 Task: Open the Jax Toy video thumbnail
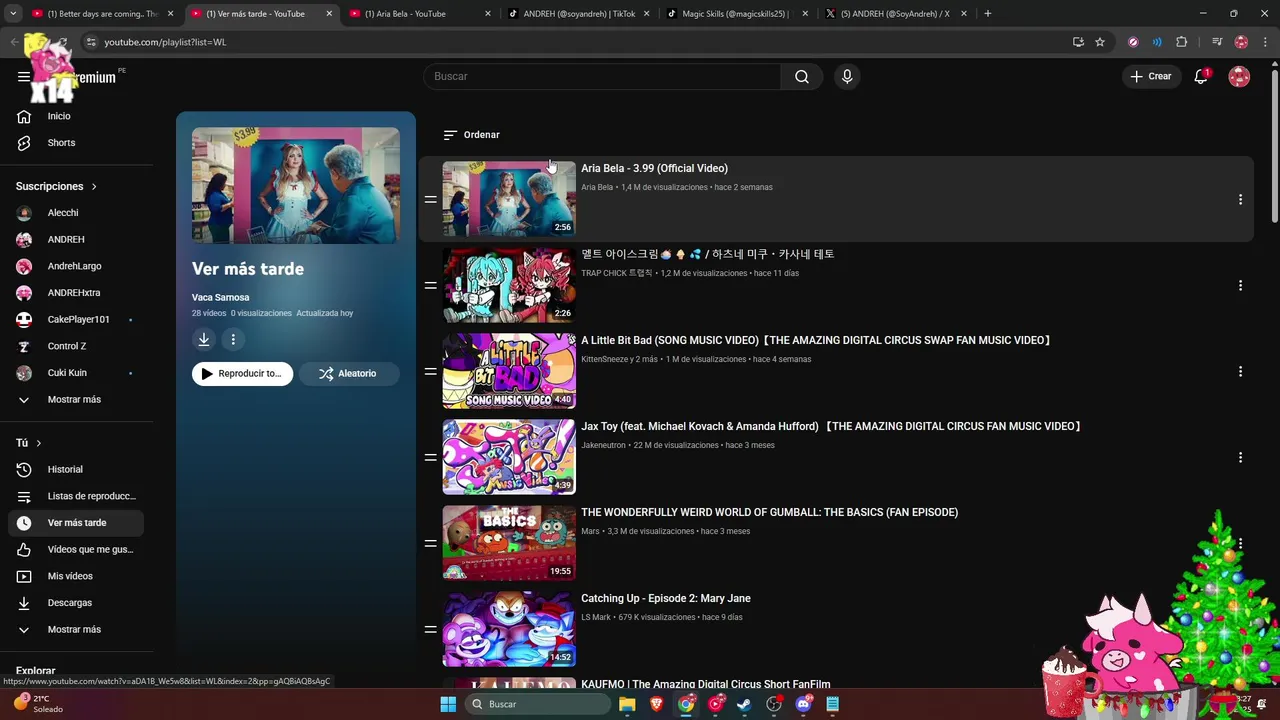pyautogui.click(x=509, y=457)
